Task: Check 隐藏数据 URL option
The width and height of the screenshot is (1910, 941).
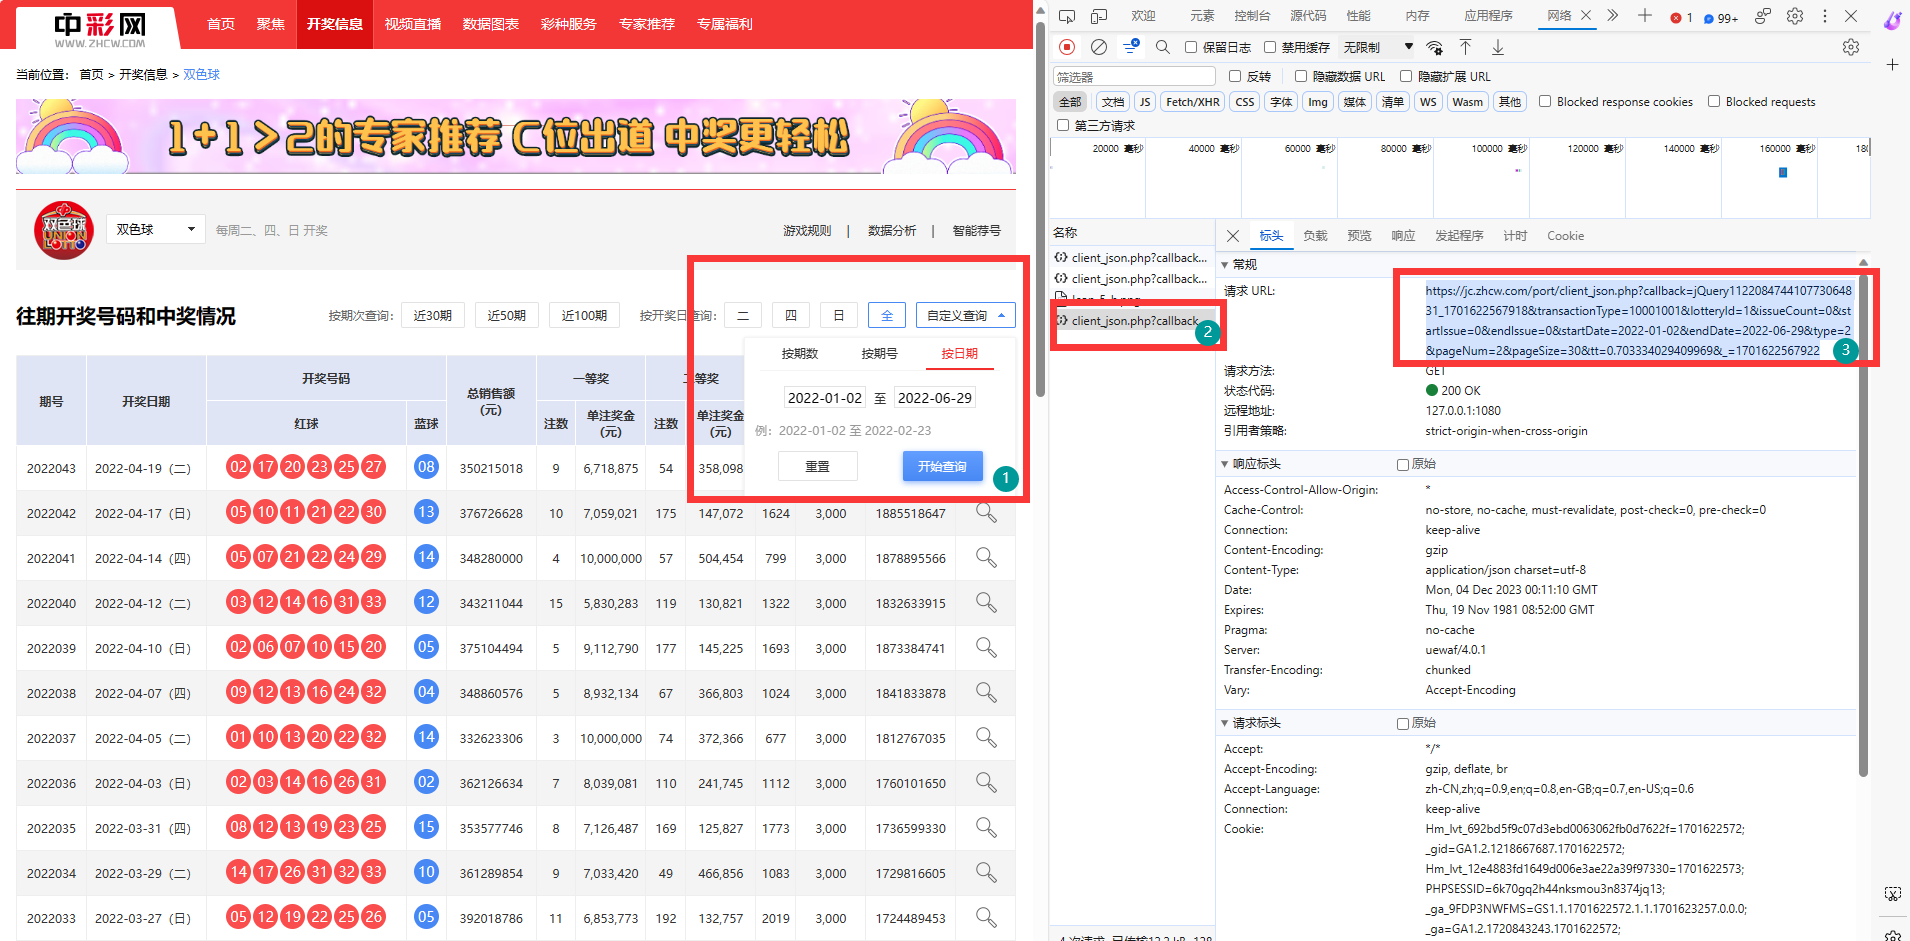Action: point(1301,76)
